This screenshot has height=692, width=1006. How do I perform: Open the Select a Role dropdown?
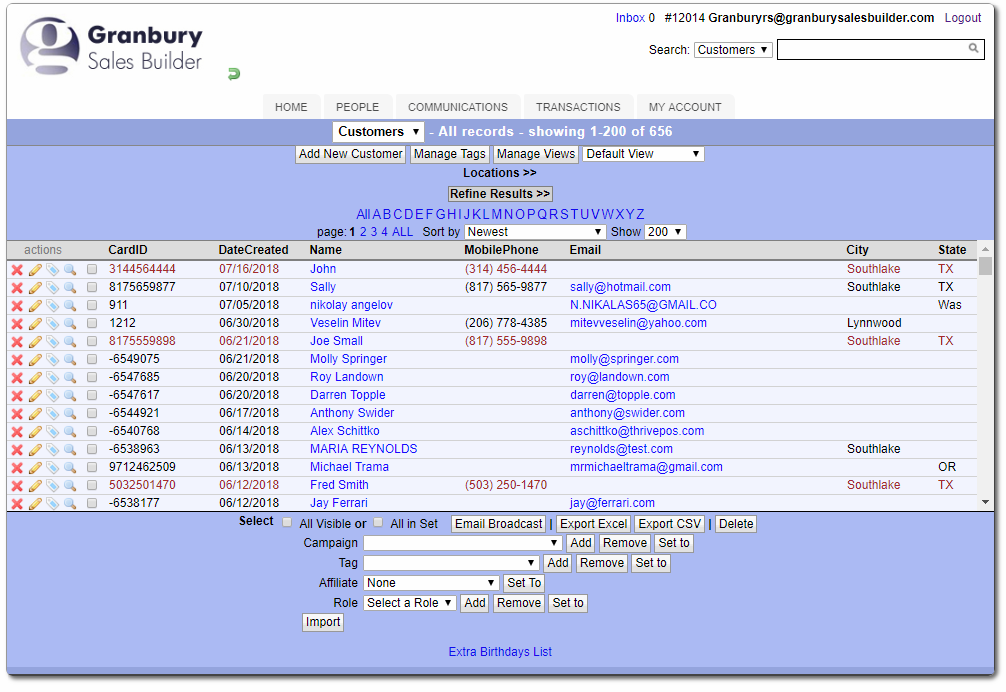pos(410,603)
